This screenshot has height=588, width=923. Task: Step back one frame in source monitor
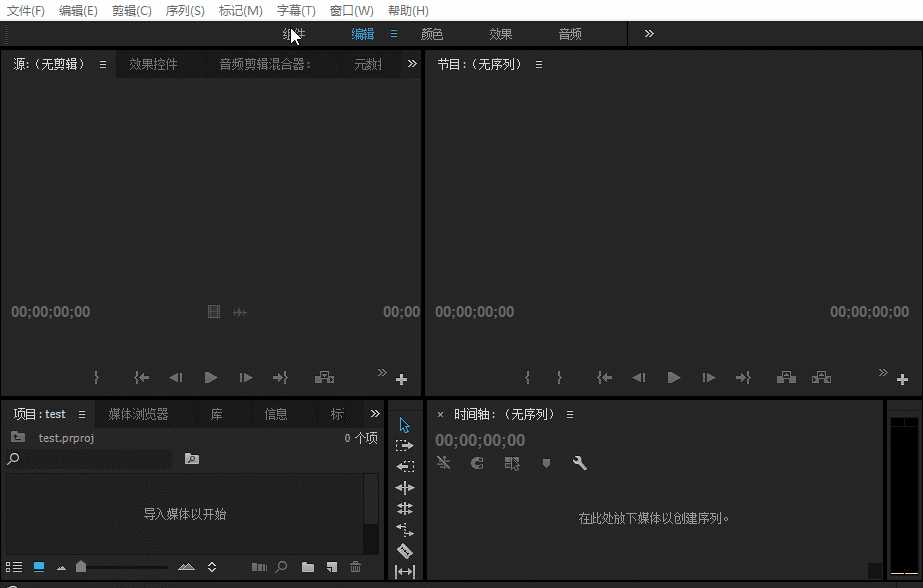click(175, 377)
